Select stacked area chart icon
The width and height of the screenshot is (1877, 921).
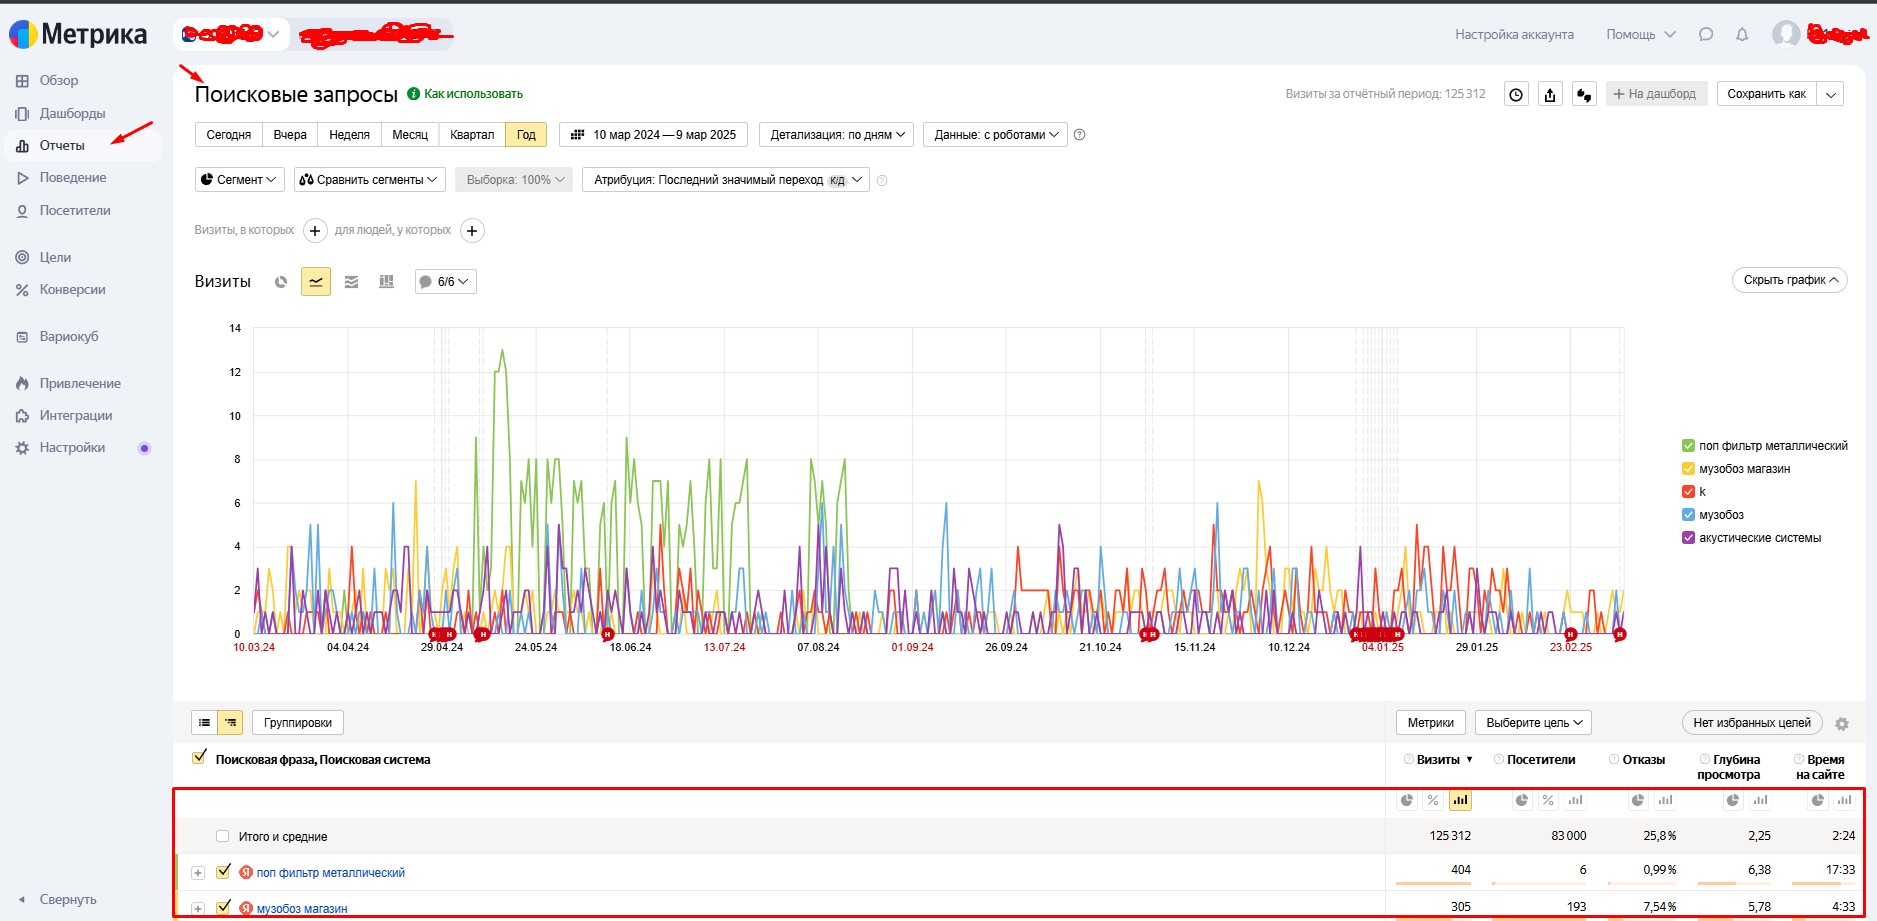click(351, 282)
